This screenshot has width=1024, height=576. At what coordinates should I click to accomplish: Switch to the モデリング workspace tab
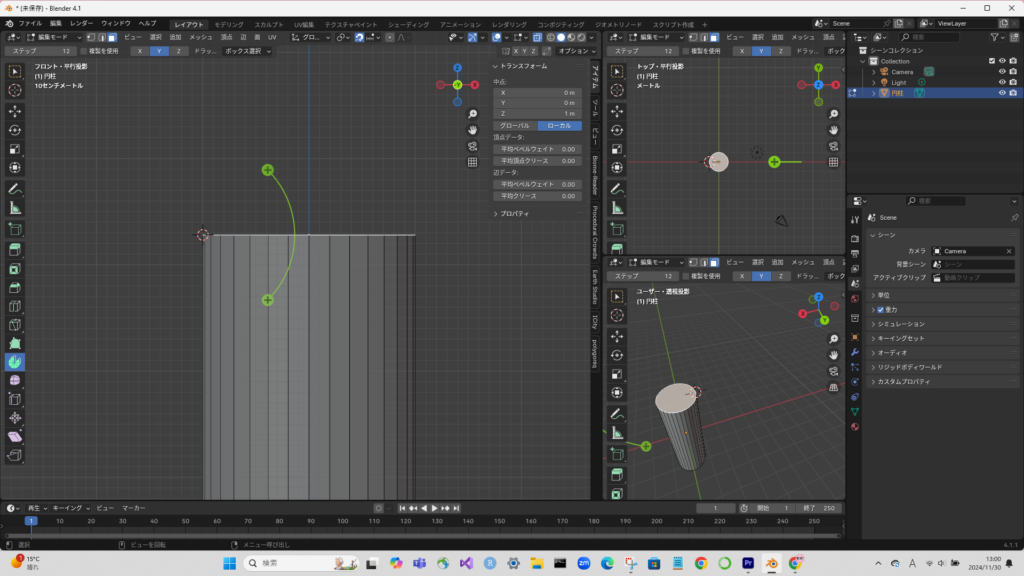[228, 23]
